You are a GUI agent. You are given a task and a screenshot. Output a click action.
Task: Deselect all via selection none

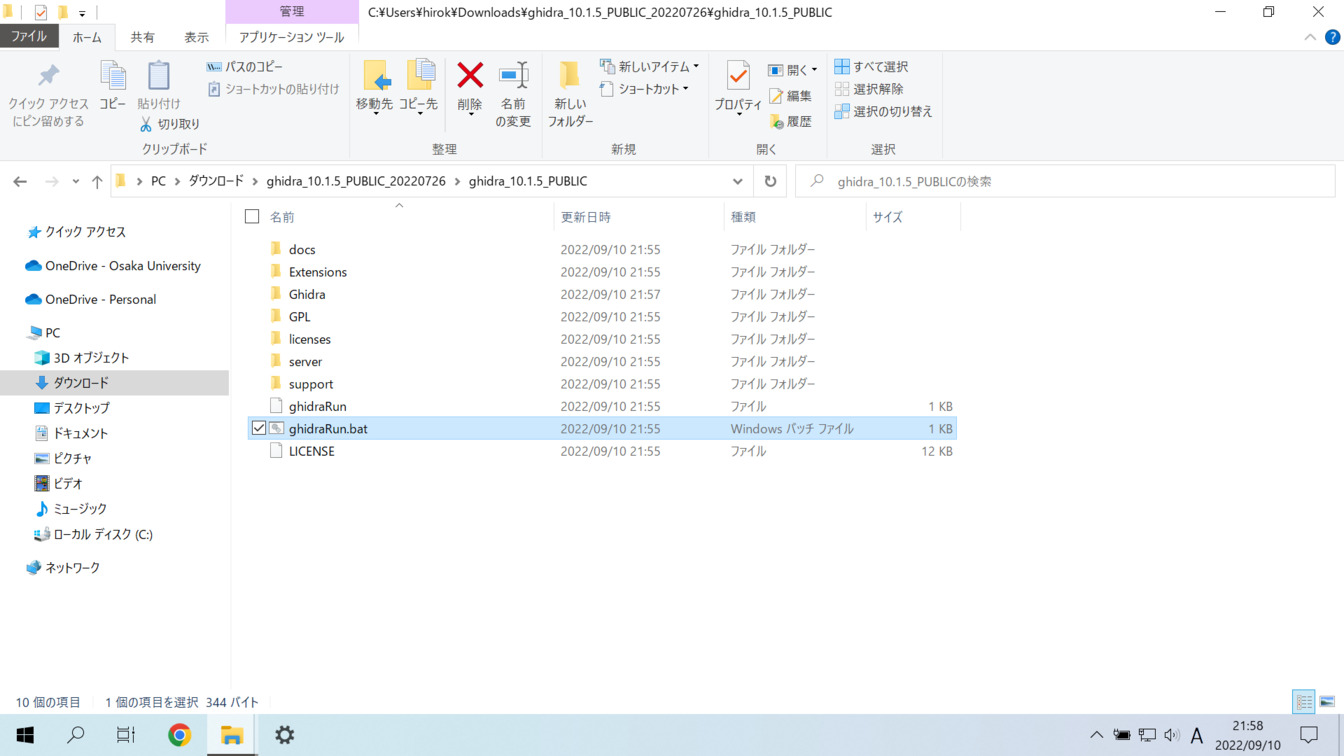tap(869, 89)
